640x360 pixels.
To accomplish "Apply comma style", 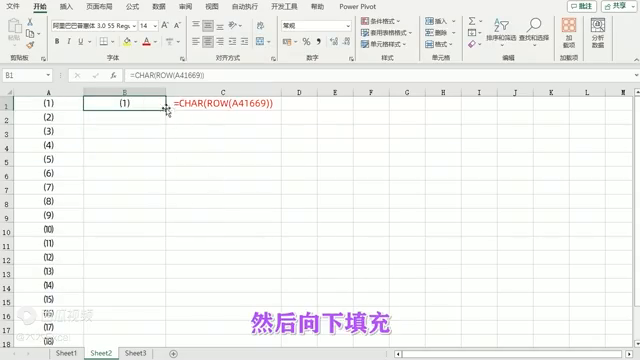I will point(319,42).
